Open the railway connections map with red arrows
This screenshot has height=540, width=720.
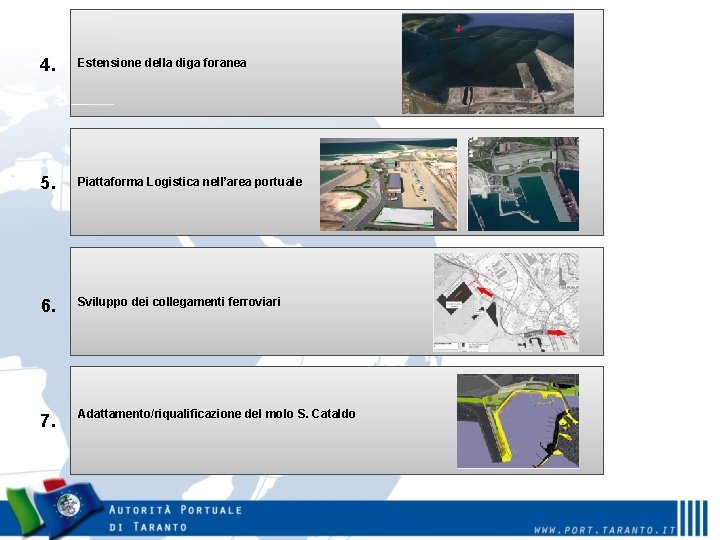tap(506, 303)
